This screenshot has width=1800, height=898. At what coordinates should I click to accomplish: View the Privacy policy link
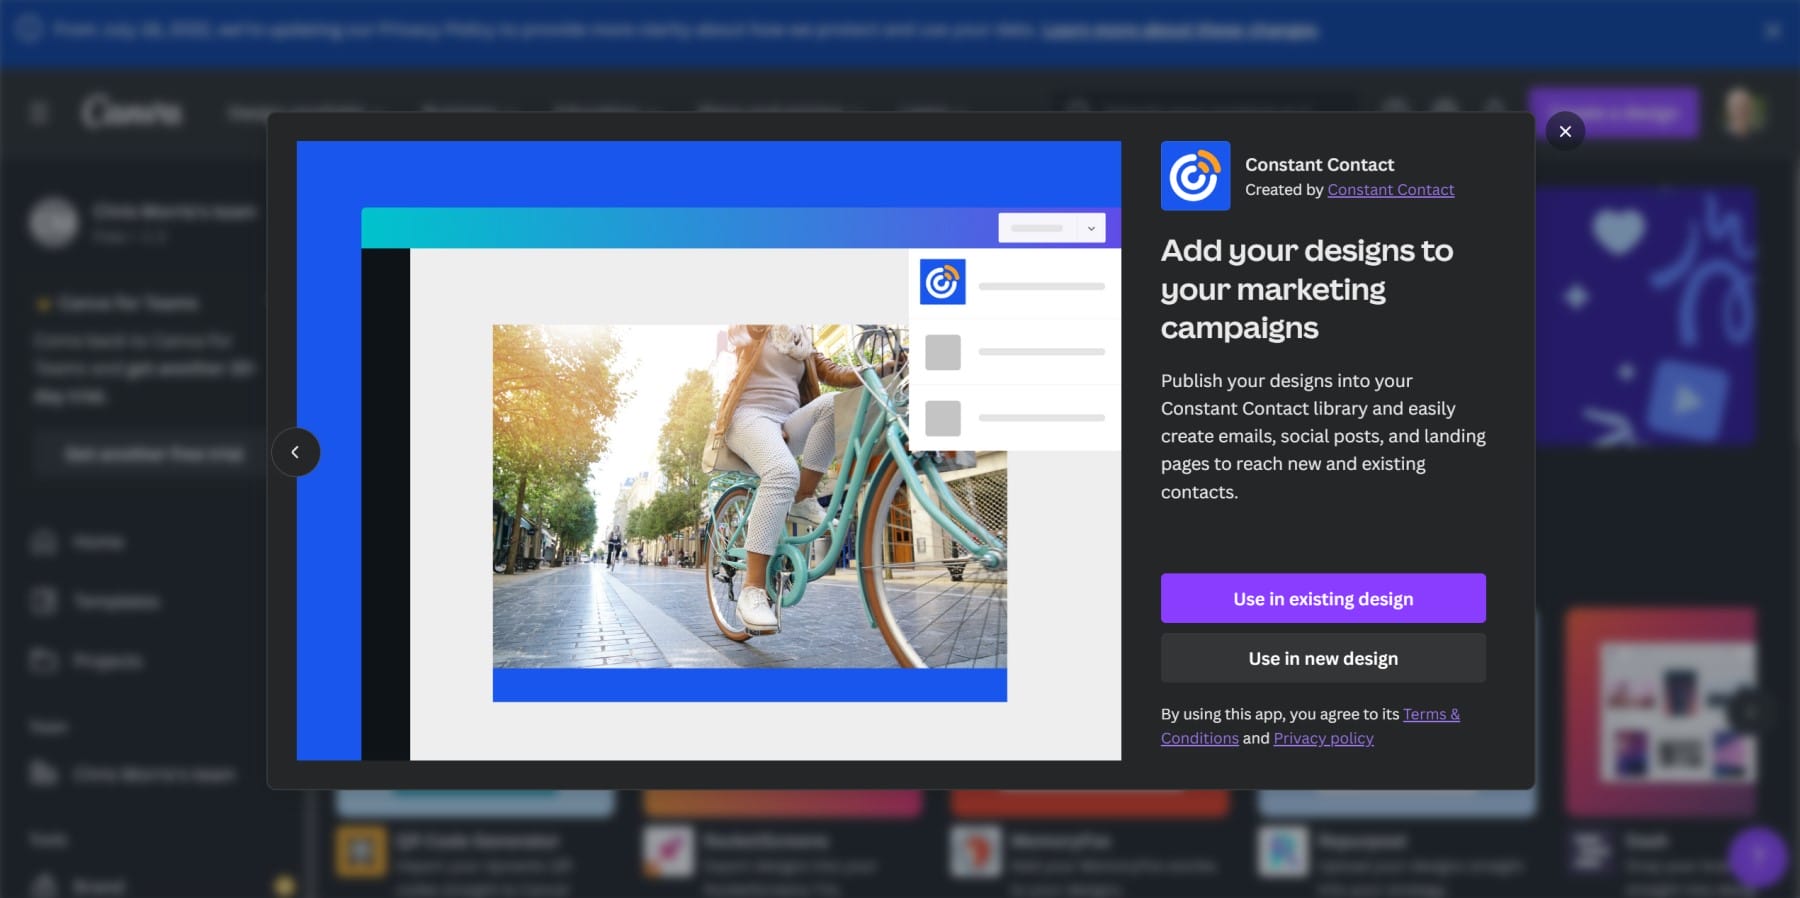(x=1323, y=739)
